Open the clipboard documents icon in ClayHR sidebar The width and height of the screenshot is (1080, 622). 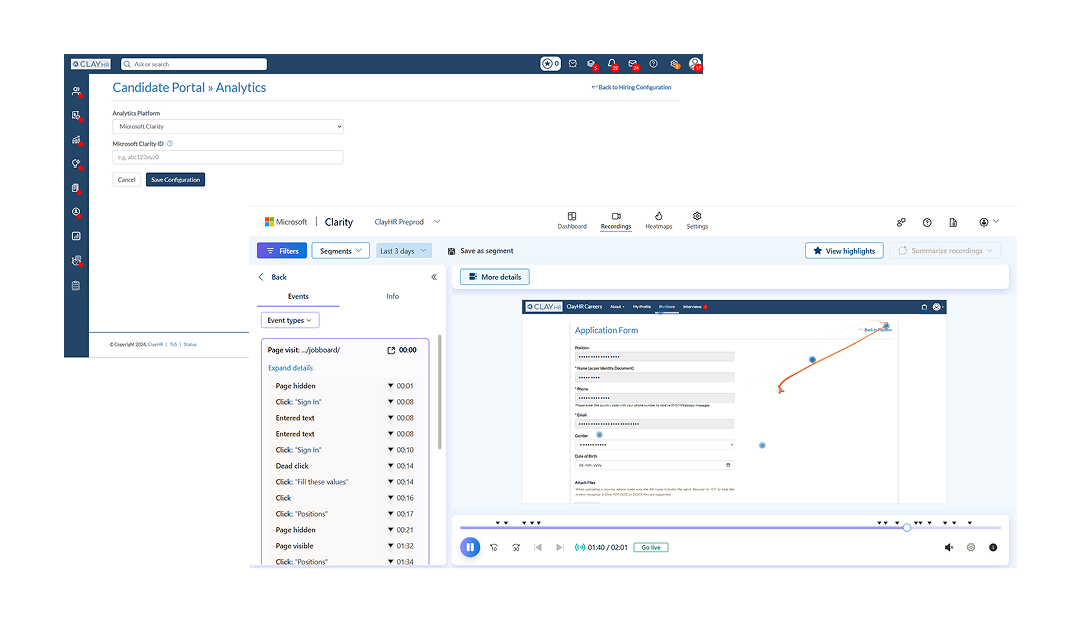[76, 188]
